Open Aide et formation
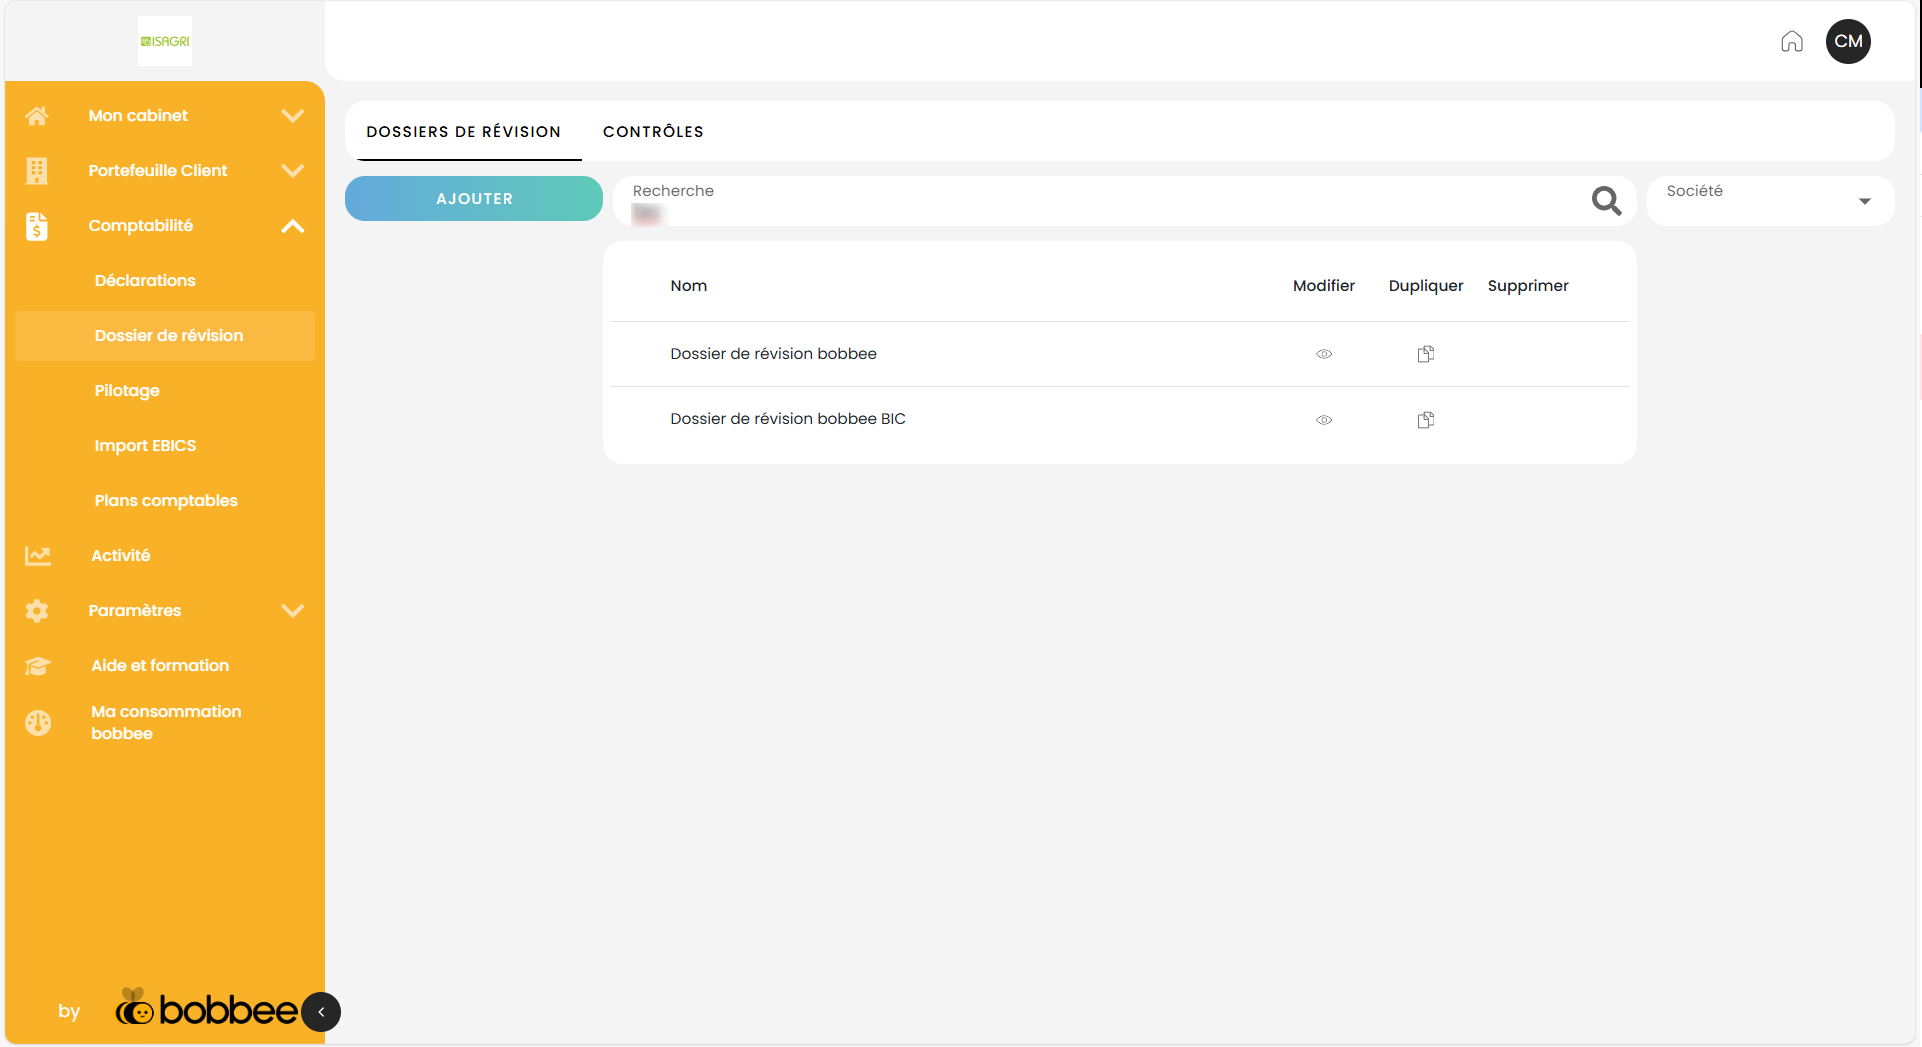The image size is (1922, 1047). [160, 666]
